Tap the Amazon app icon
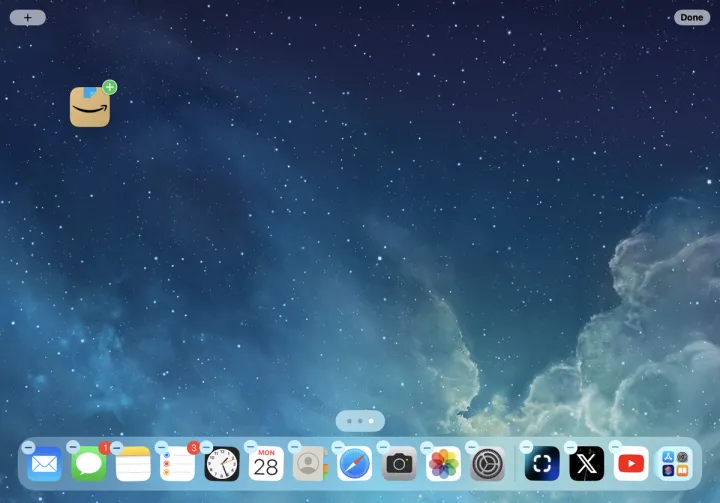 point(89,107)
